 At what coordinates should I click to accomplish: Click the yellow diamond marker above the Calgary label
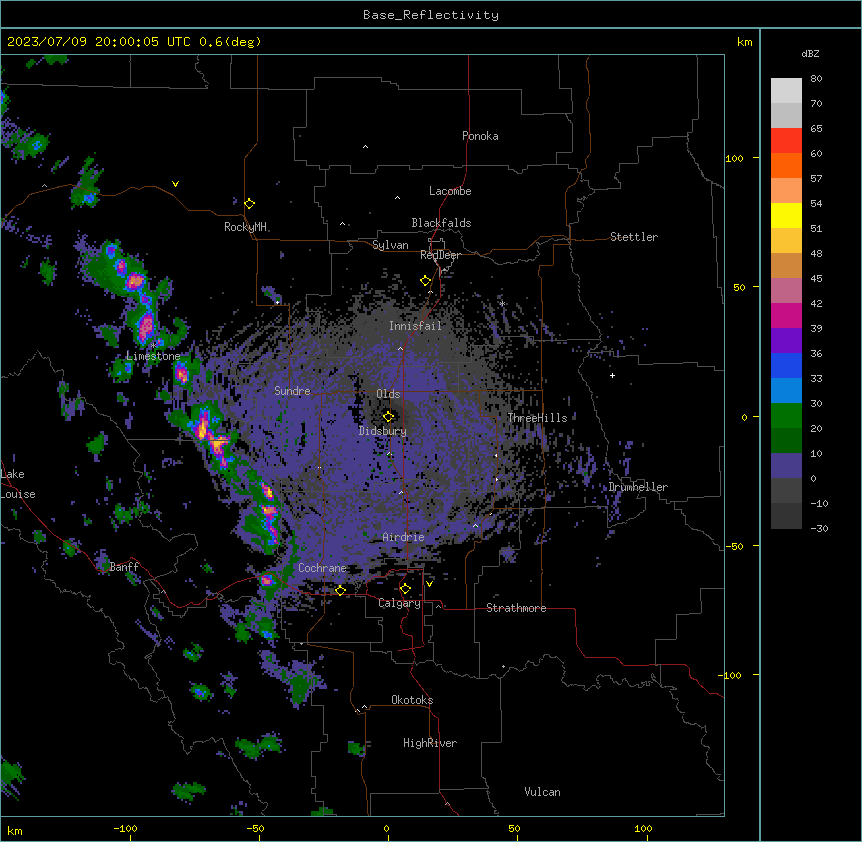click(405, 589)
